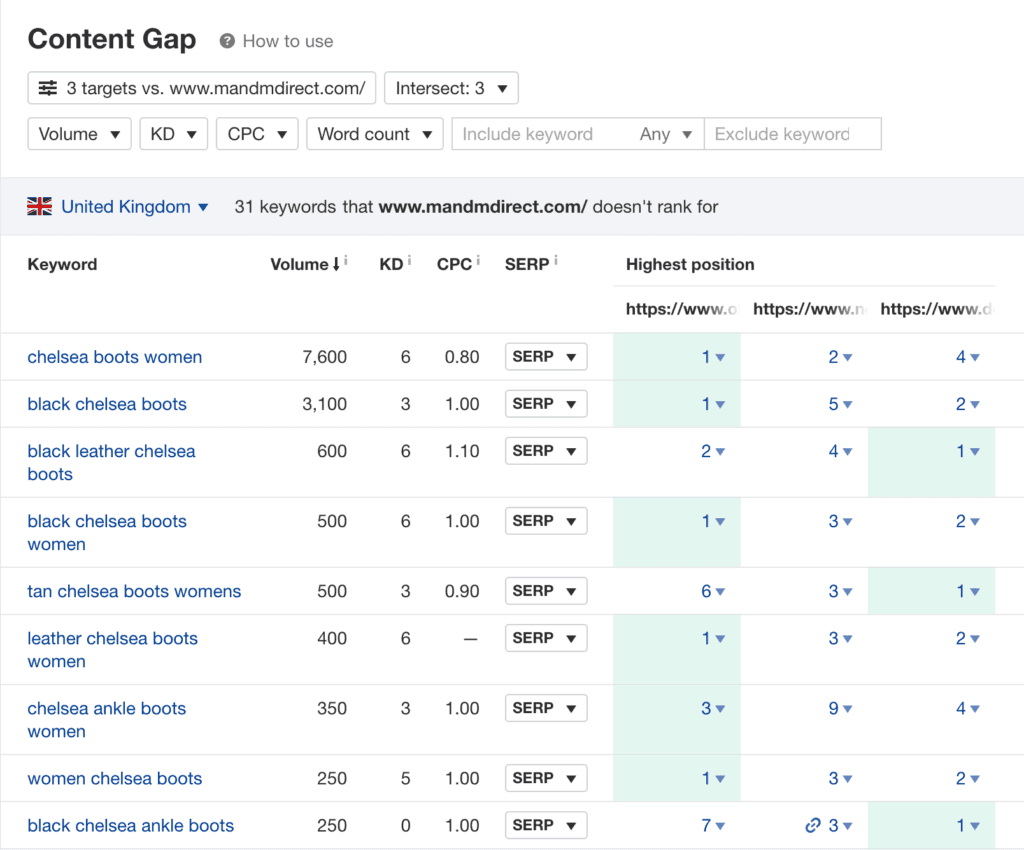1024x850 pixels.
Task: Click the CPC column header
Action: click(455, 264)
